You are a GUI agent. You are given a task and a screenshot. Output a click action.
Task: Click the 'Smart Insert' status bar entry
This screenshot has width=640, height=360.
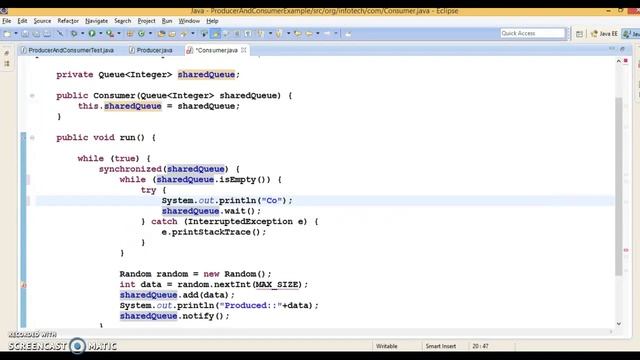(x=440, y=346)
